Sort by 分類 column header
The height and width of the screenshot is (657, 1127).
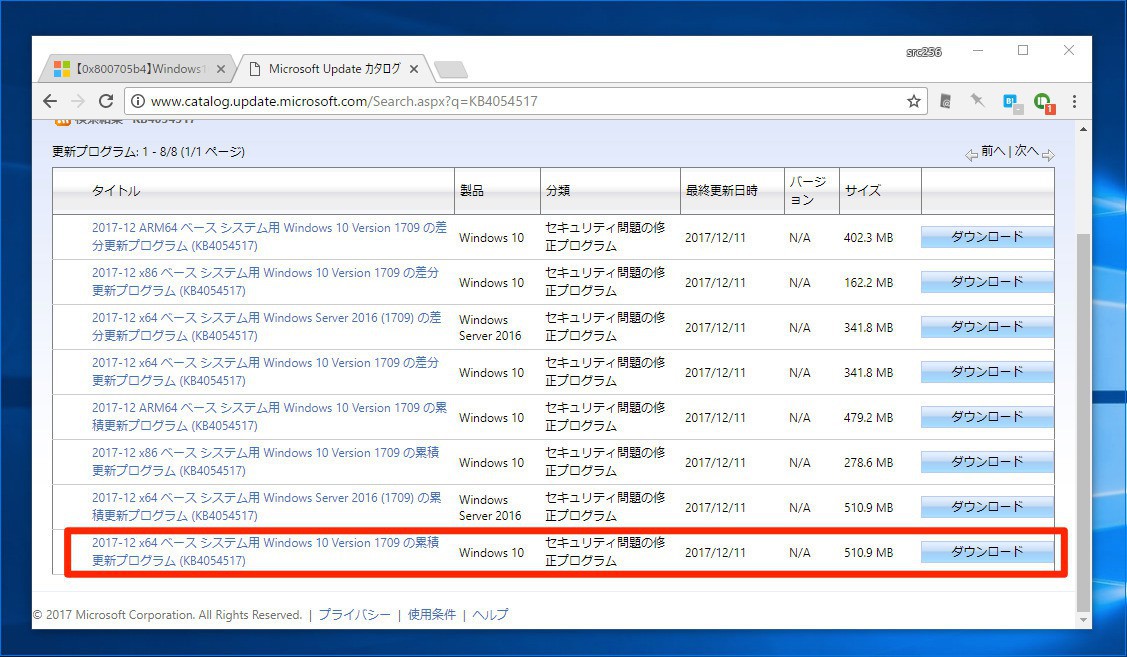pos(558,190)
